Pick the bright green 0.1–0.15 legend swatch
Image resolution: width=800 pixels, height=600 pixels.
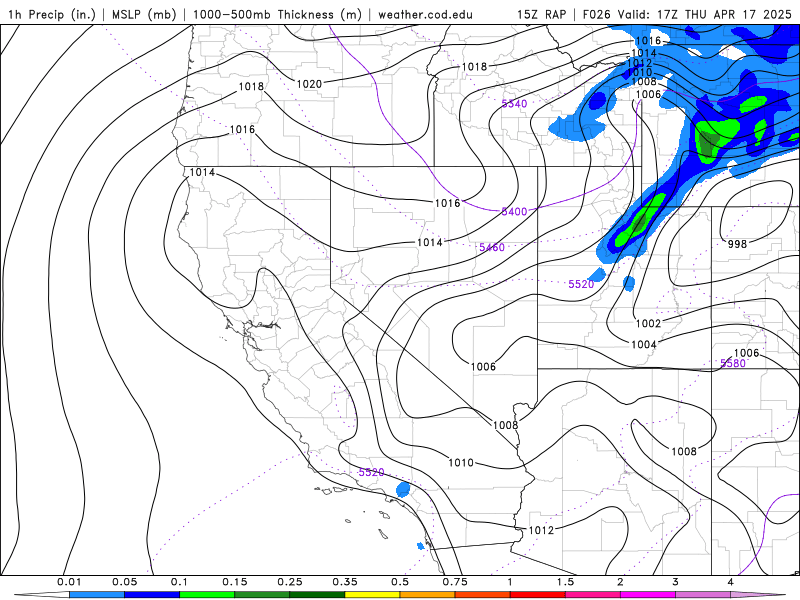pos(207,595)
